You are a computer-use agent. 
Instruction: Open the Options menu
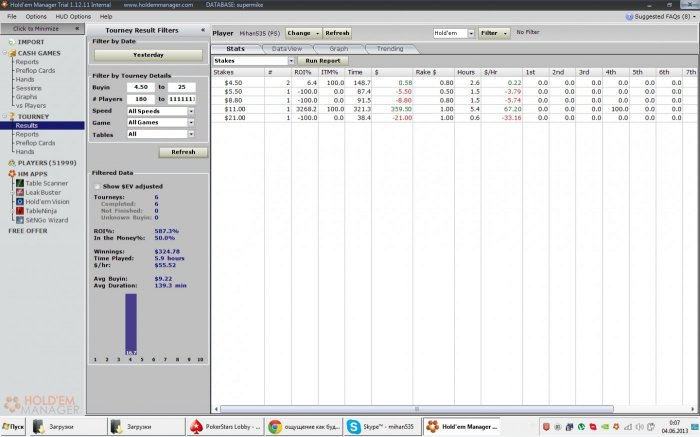pos(36,17)
